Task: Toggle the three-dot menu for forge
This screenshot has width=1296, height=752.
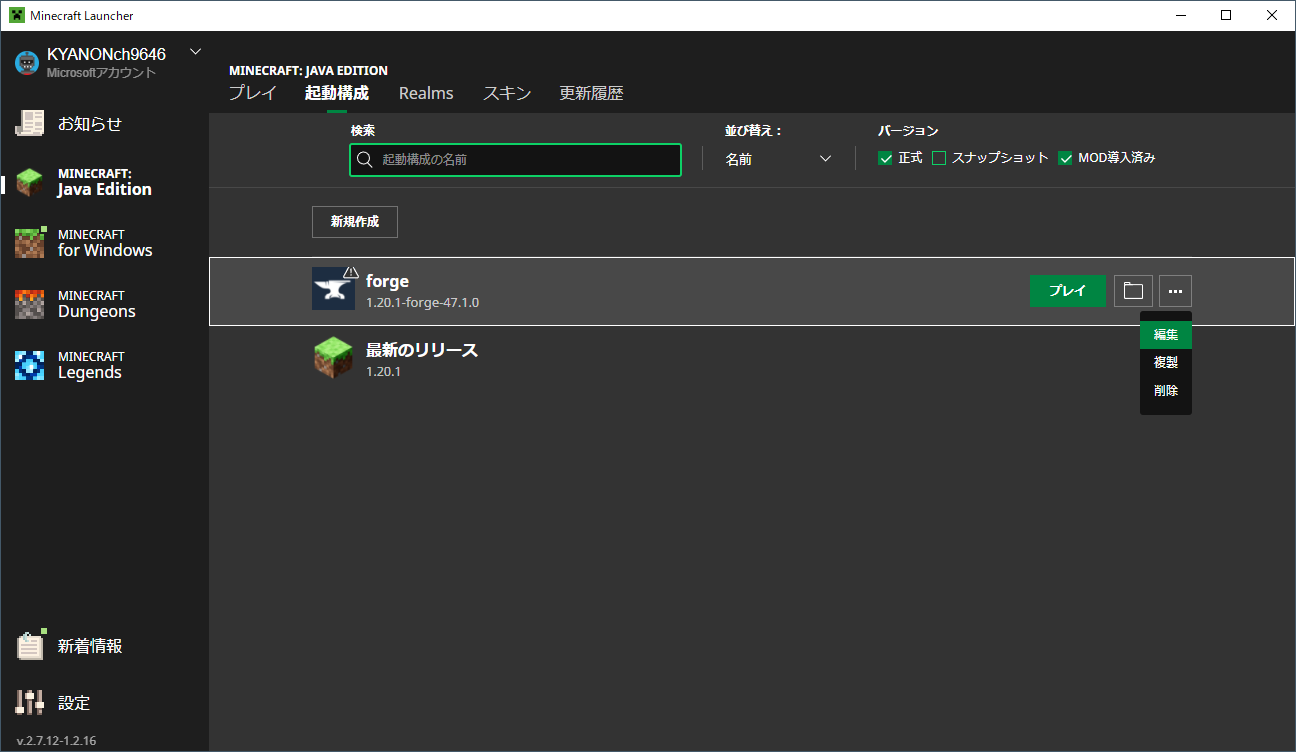Action: click(1175, 291)
